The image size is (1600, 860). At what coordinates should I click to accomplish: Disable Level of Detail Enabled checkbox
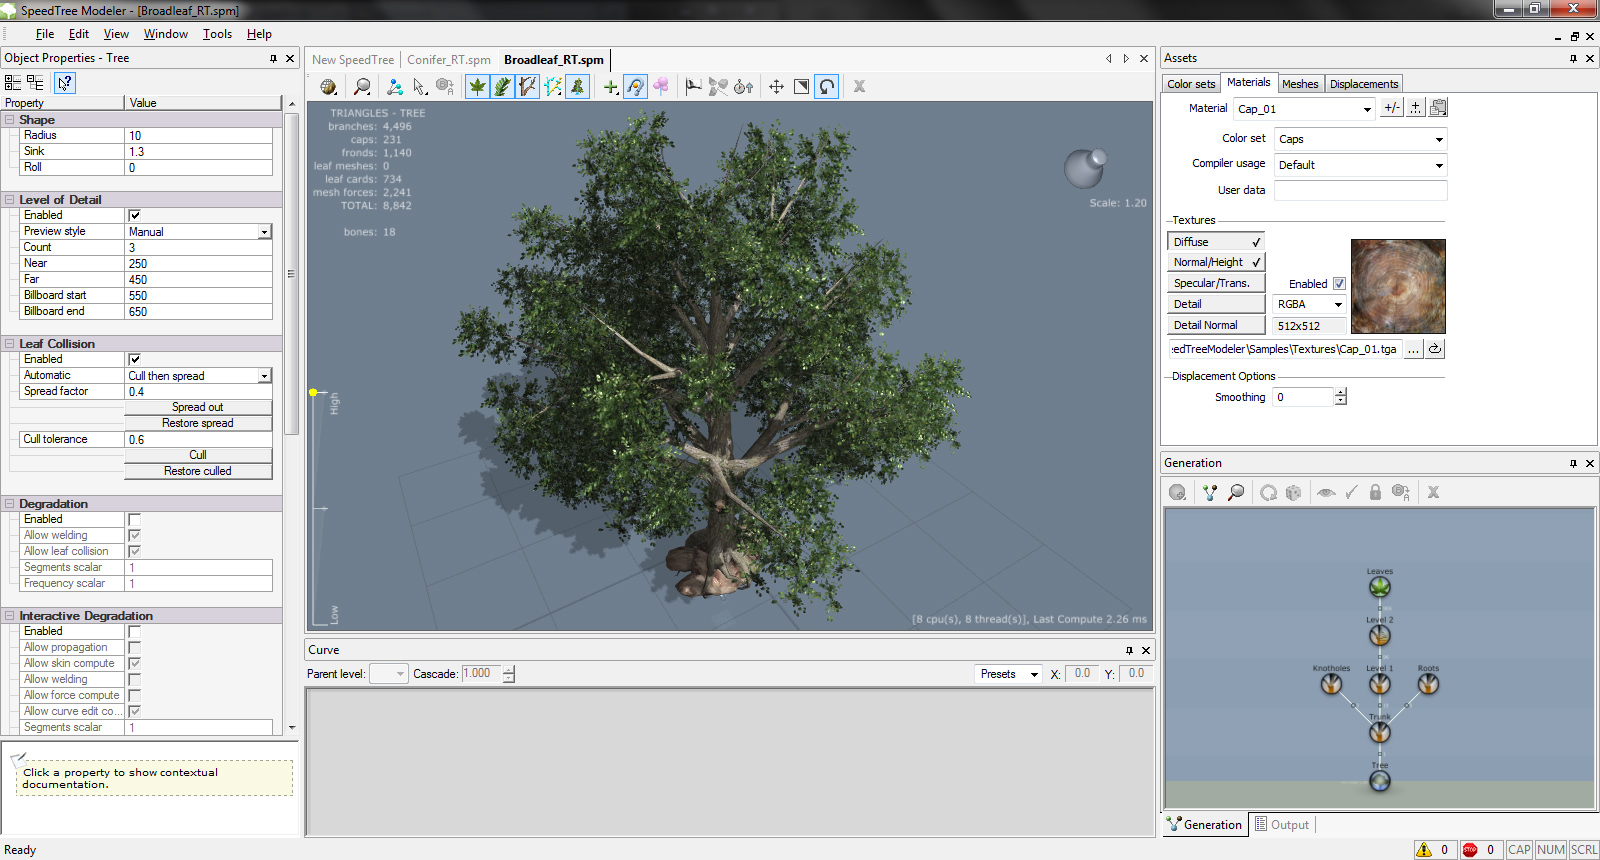click(135, 215)
